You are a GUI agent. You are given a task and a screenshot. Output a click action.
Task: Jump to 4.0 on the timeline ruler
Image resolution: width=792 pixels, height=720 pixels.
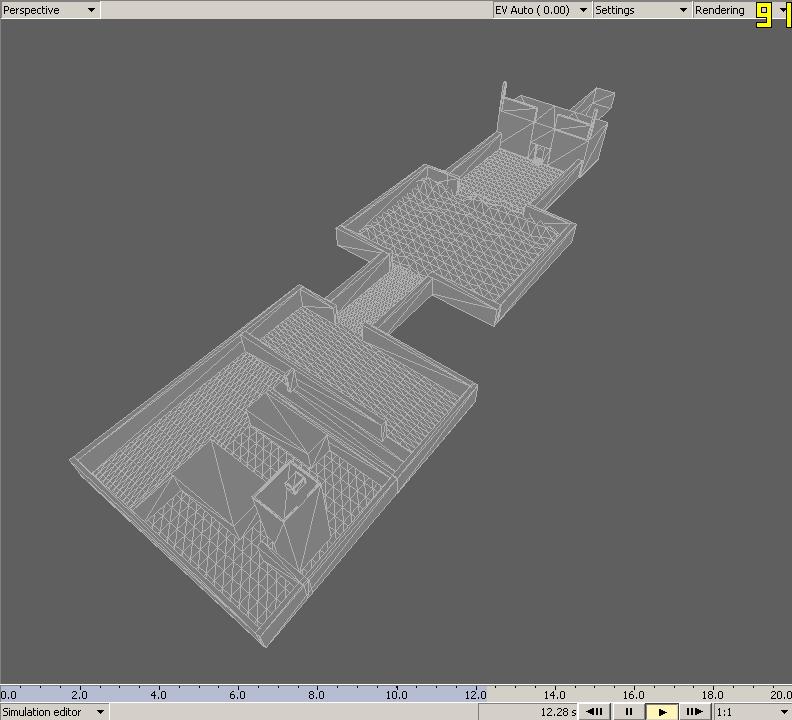click(x=158, y=695)
